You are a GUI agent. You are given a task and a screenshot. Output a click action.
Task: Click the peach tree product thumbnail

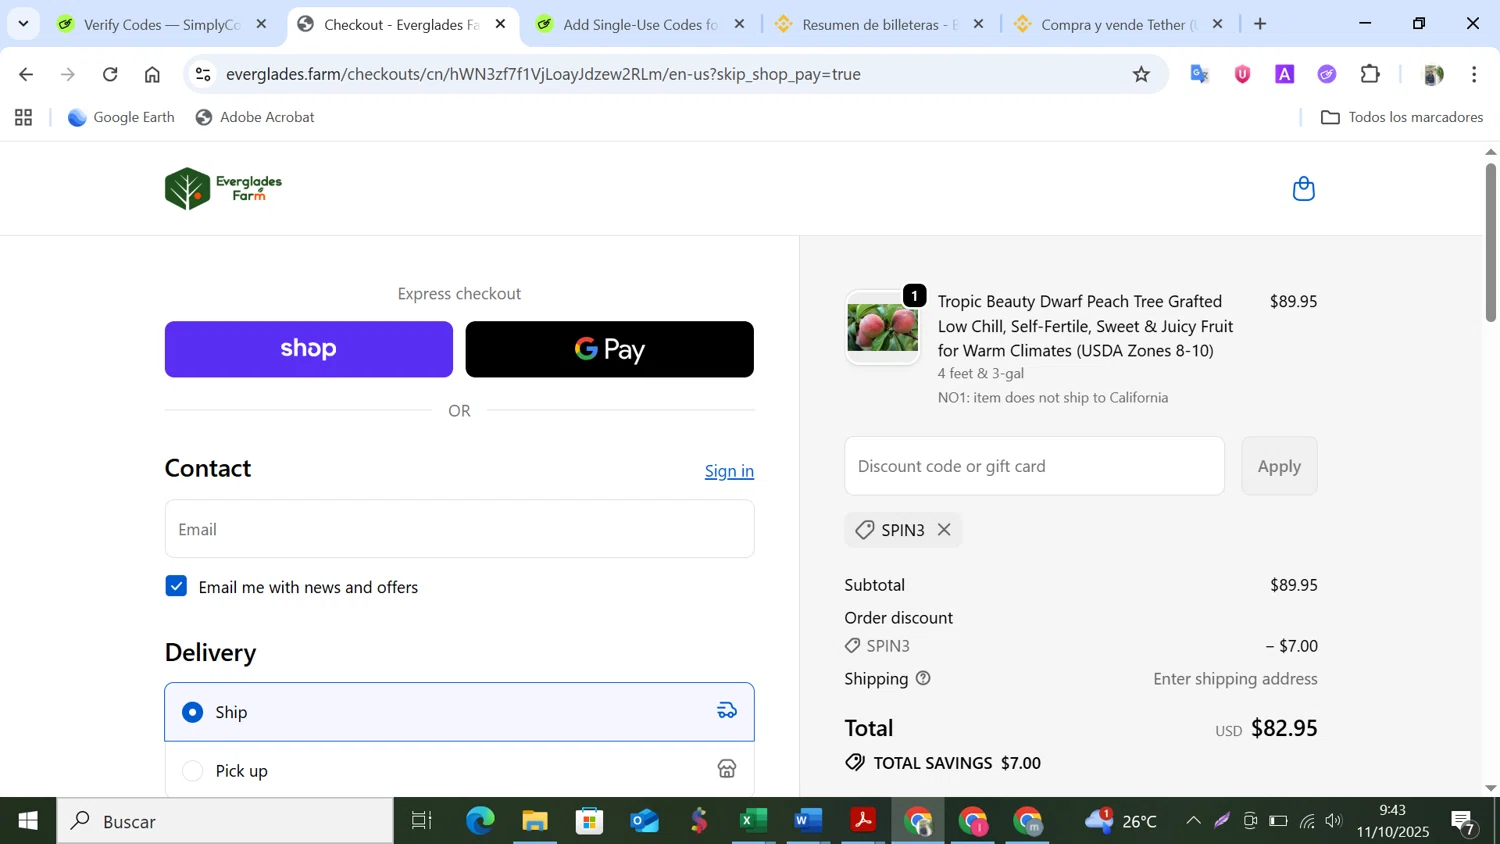pos(882,327)
